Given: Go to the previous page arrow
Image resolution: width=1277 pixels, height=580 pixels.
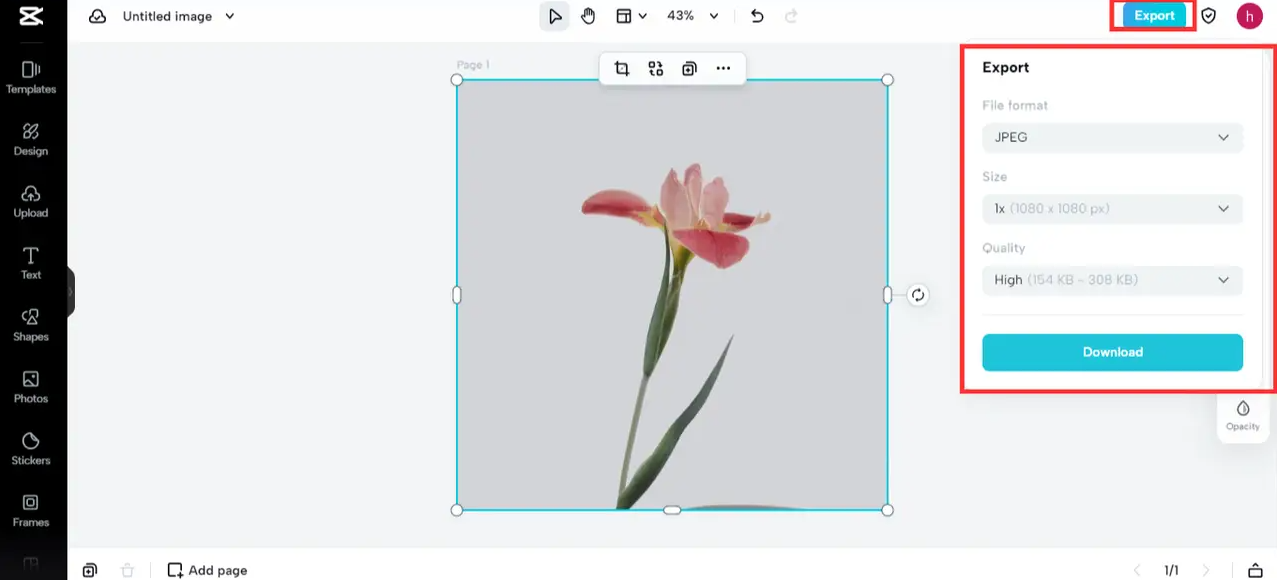Looking at the screenshot, I should tap(1137, 570).
